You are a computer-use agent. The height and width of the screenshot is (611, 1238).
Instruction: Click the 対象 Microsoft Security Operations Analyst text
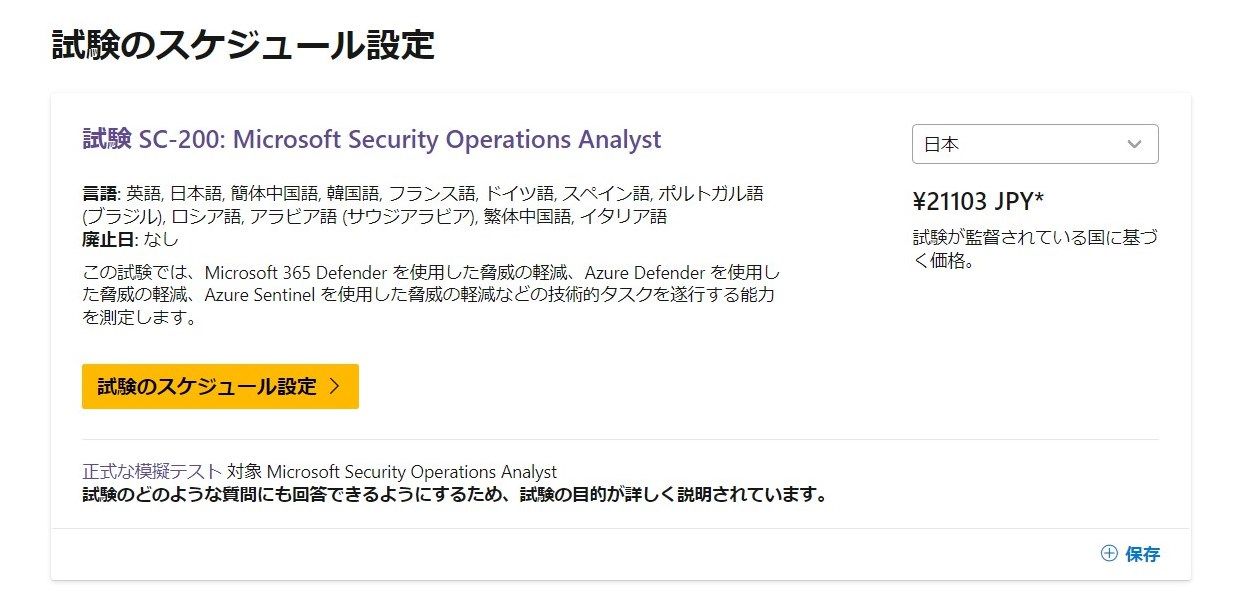[392, 472]
